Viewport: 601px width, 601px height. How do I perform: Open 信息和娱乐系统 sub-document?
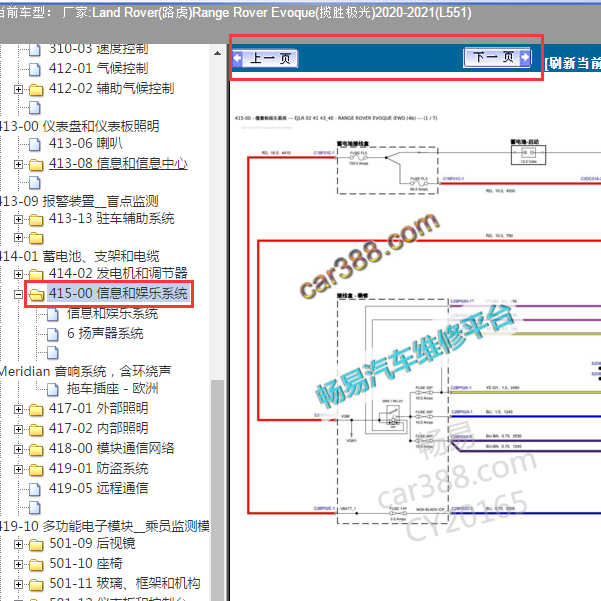tap(112, 314)
